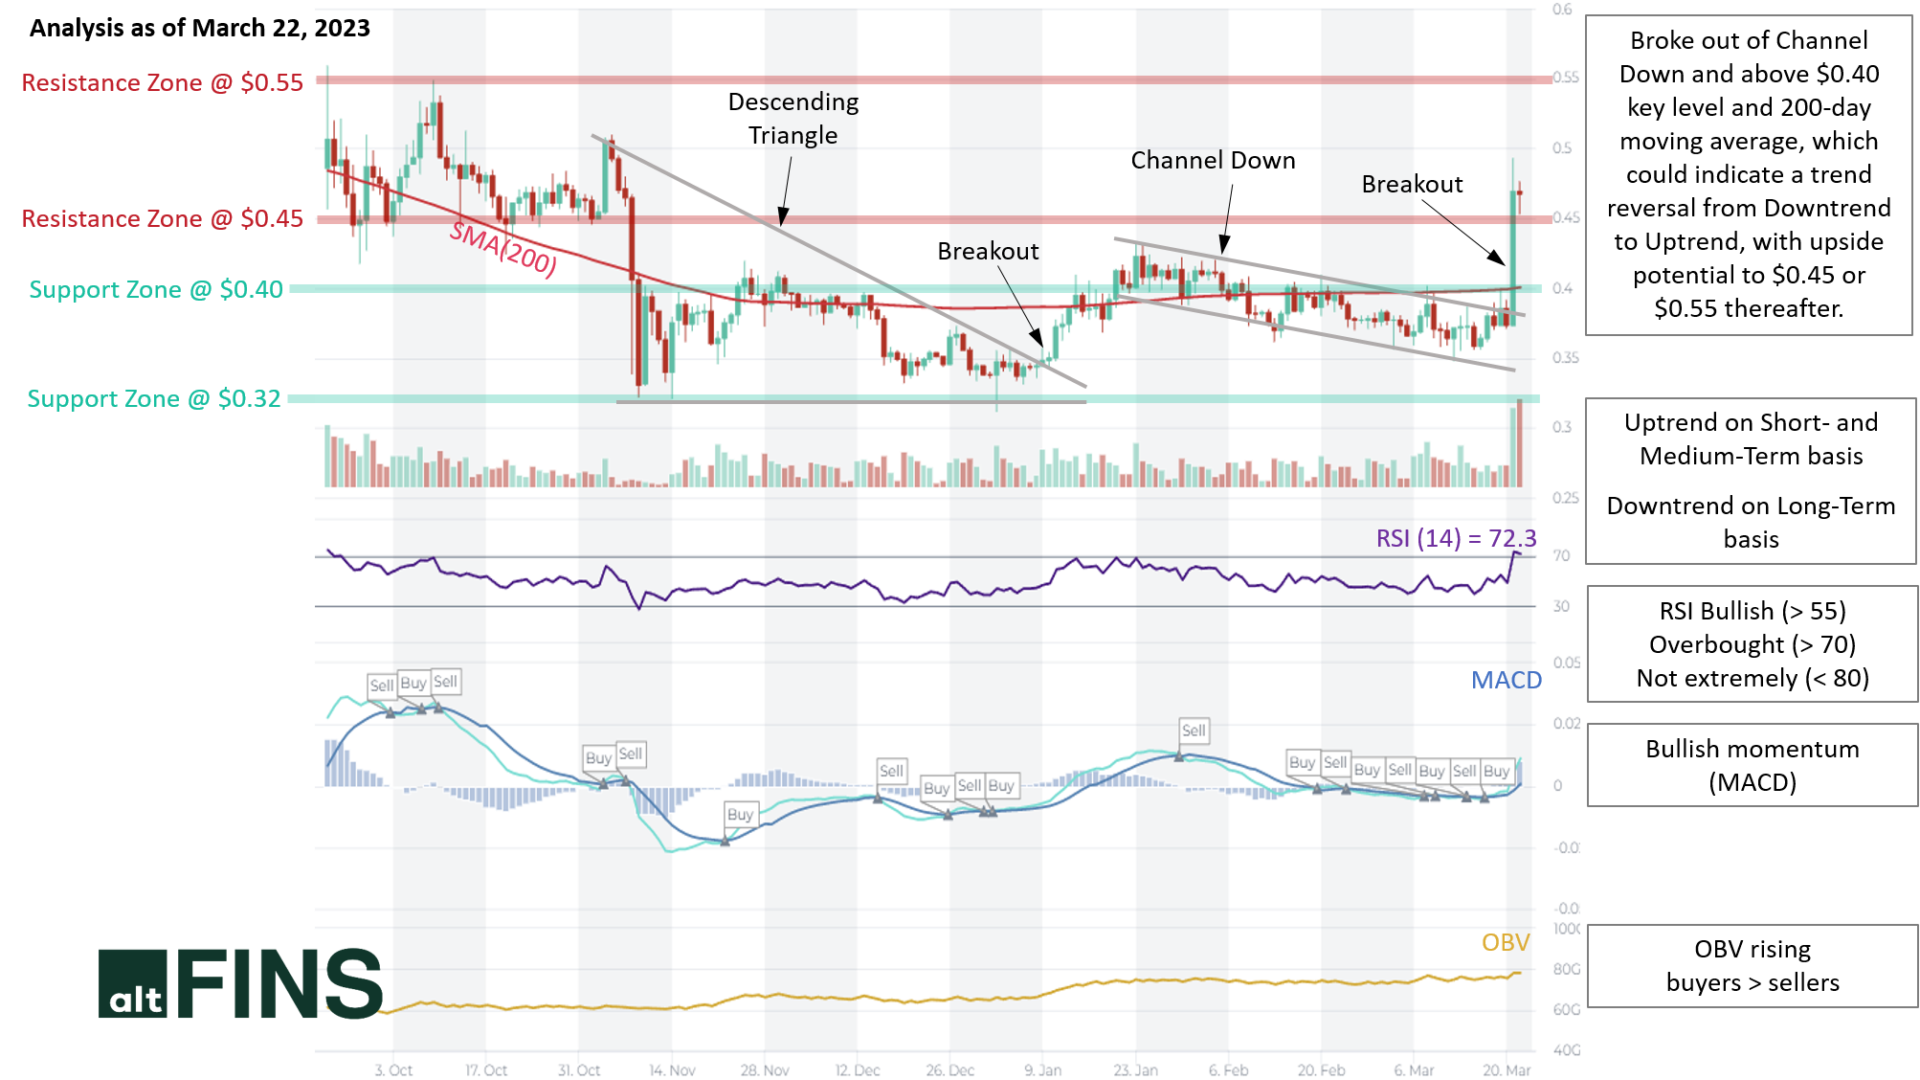Click the 0.55 price axis value

pos(1566,78)
